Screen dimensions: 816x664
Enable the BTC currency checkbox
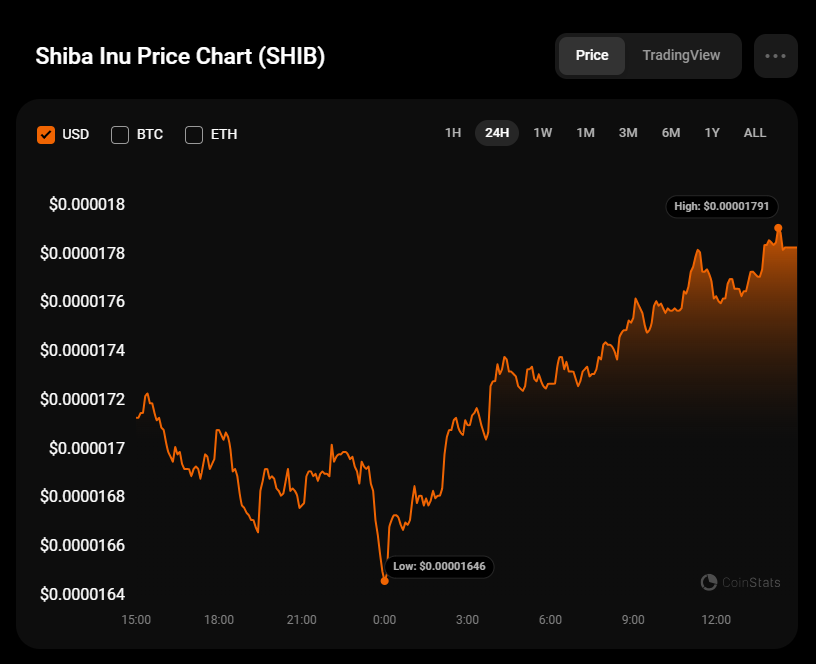[120, 134]
